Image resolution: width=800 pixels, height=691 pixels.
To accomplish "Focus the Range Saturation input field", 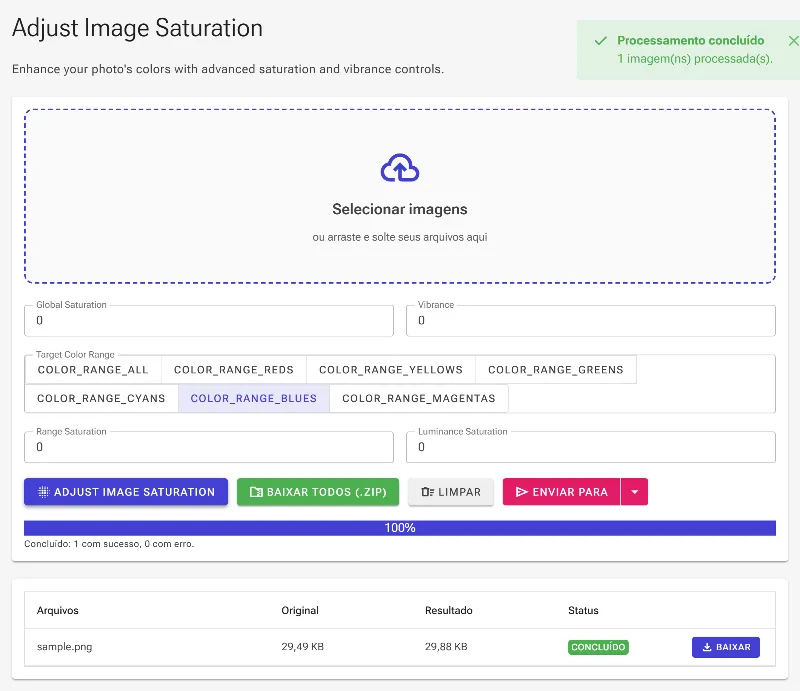I will click(x=209, y=447).
